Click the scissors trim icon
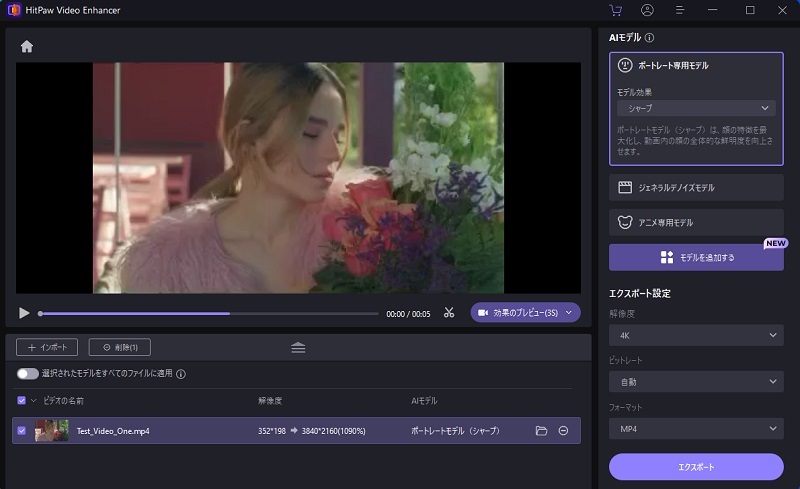Screen dimensions: 800x489 point(449,313)
